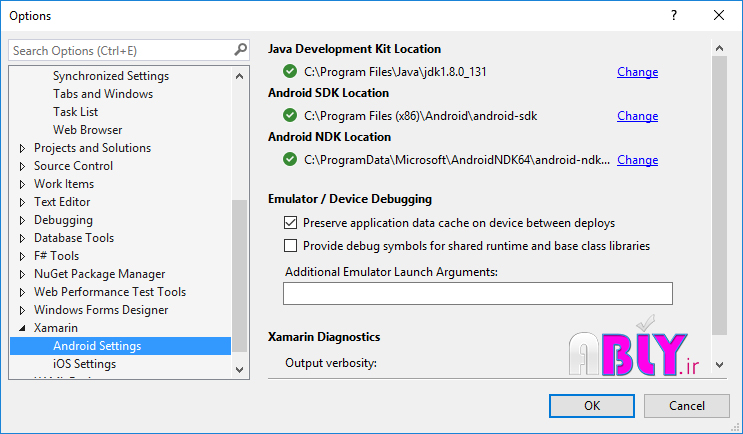Select Tabs and Windows item
The width and height of the screenshot is (743, 434).
coord(103,94)
